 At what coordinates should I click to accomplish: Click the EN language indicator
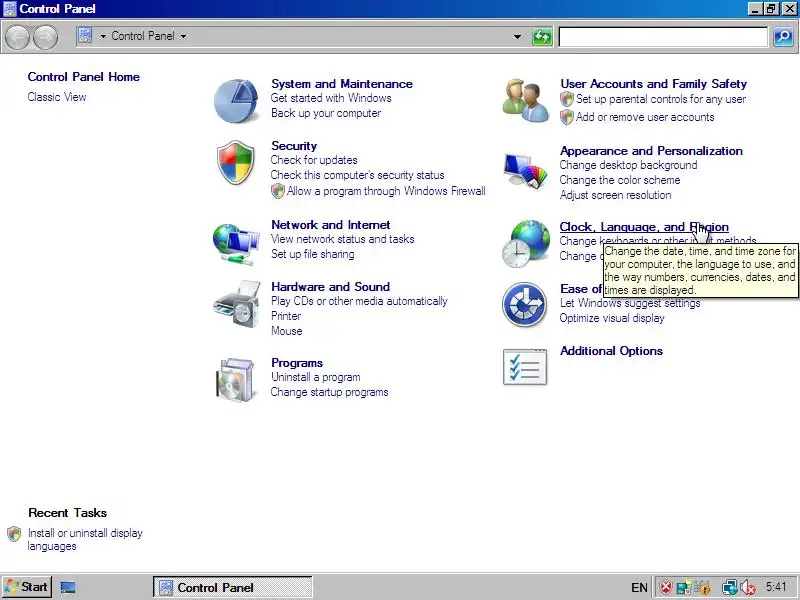click(639, 587)
